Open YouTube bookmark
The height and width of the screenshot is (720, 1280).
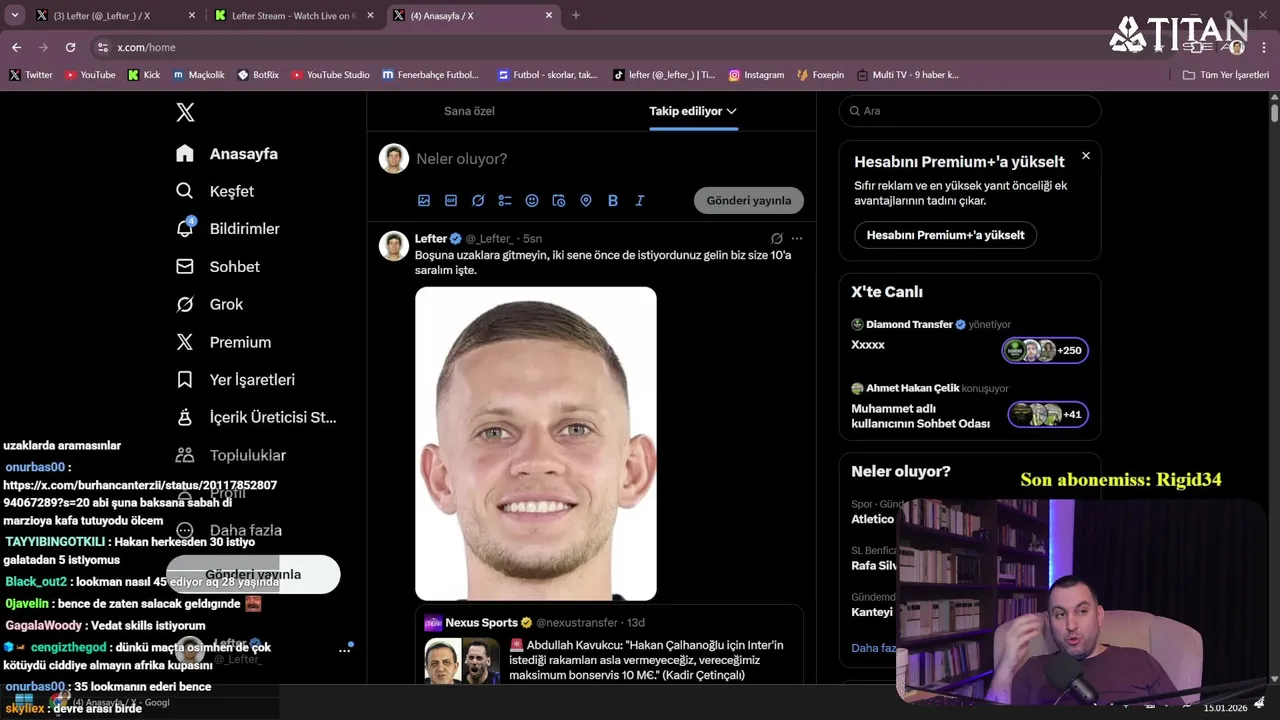coord(90,75)
